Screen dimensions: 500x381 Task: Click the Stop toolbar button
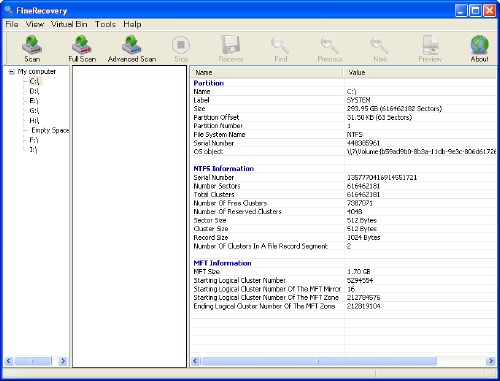coord(181,48)
